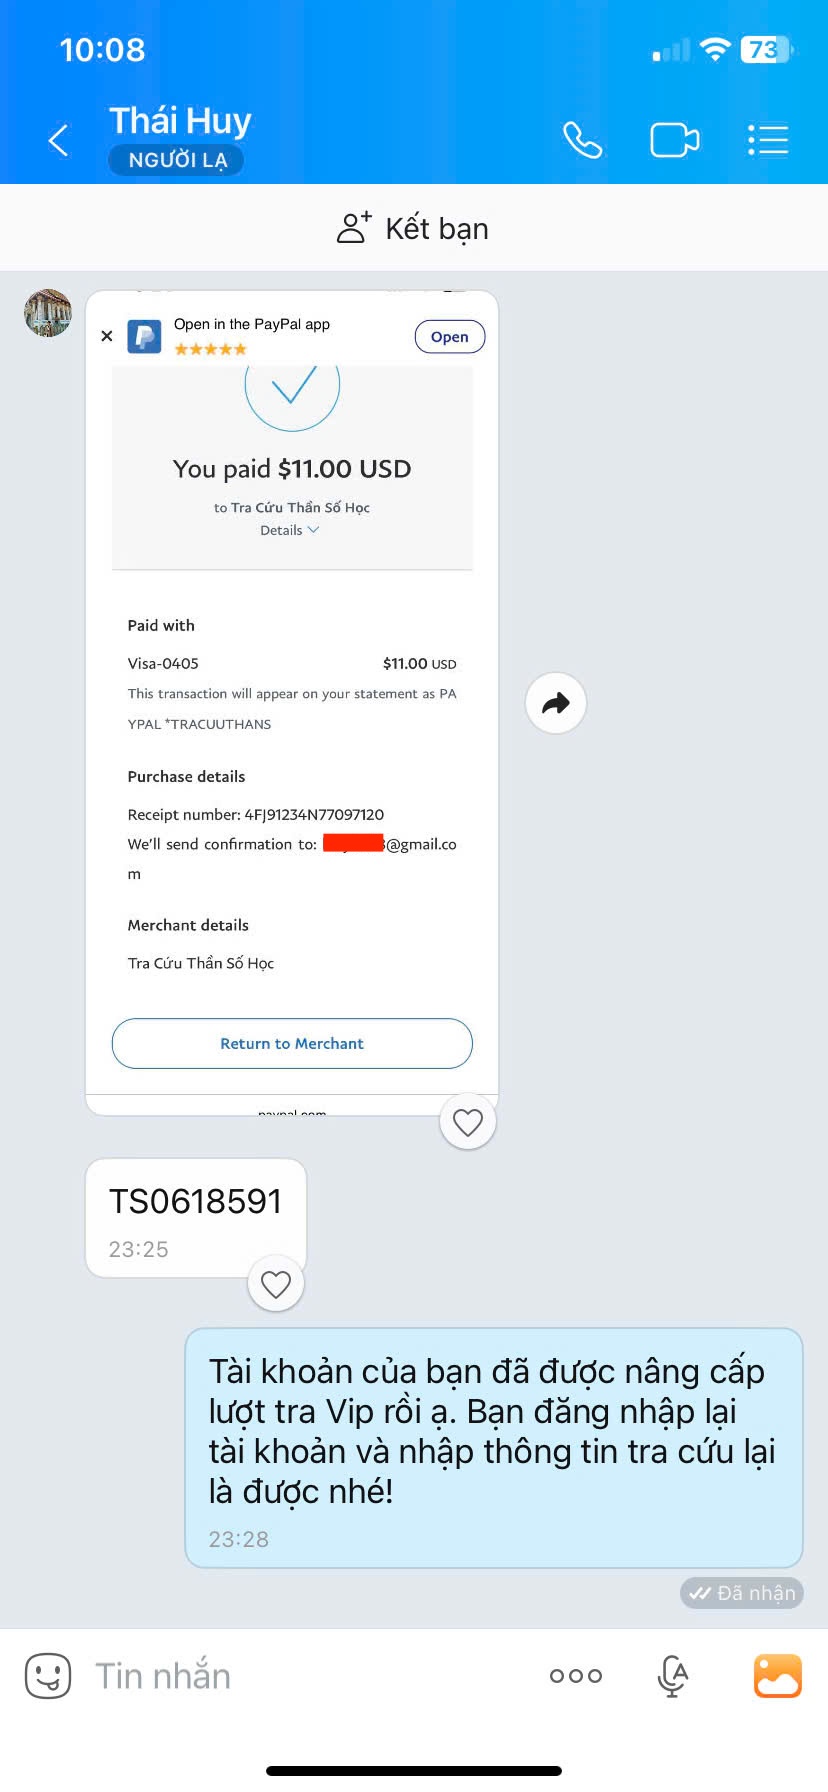
Task: Like the PayPal receipt image message
Action: [x=468, y=1122]
